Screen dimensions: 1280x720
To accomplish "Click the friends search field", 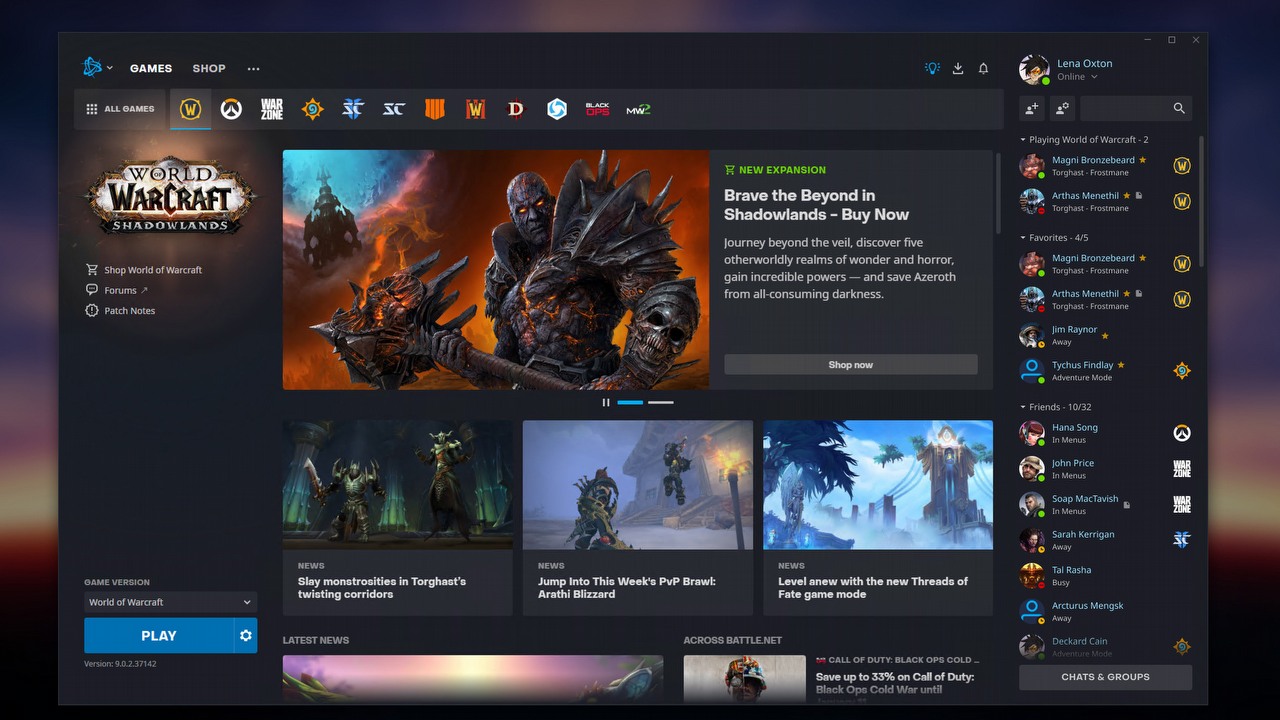I will point(1135,108).
